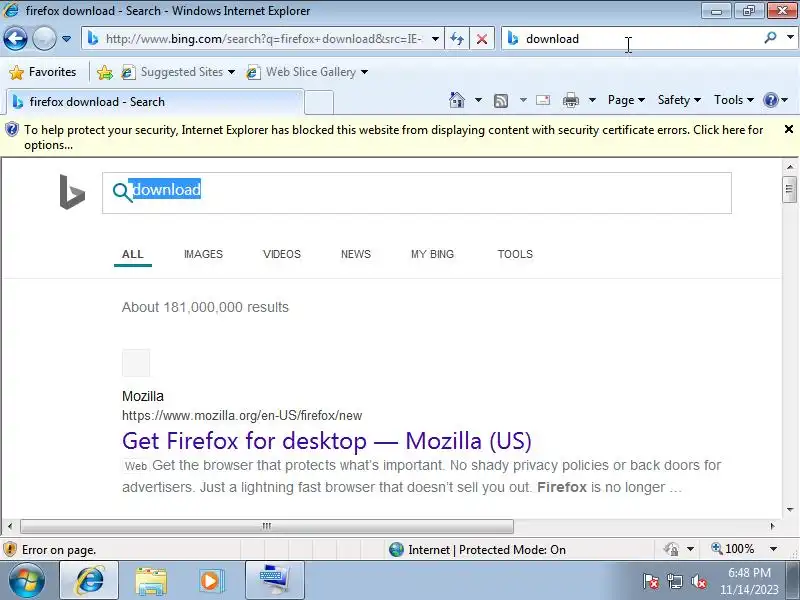Open the 100% zoom level dropdown

(773, 549)
